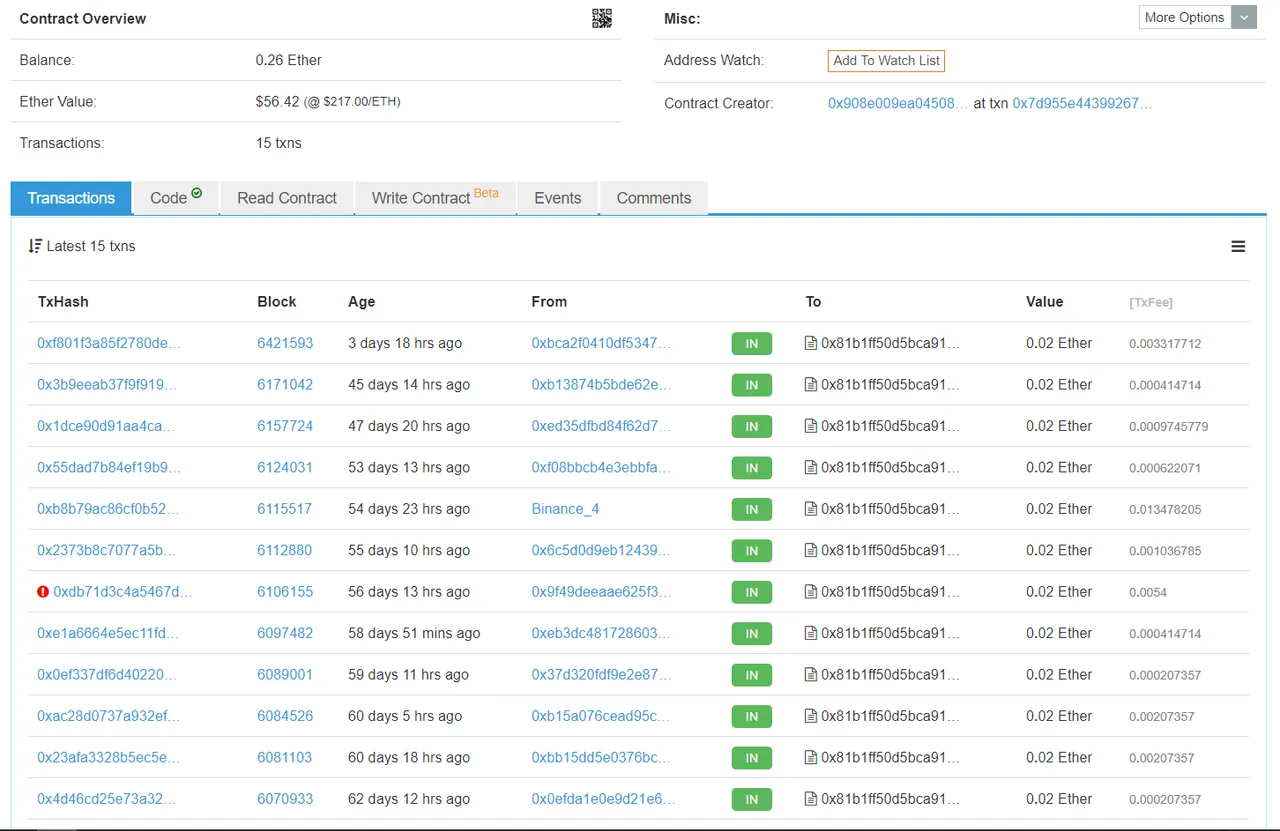Open sender address 0x0efda1e0e9d21e6
Viewport: 1280px width, 831px height.
pyautogui.click(x=603, y=799)
